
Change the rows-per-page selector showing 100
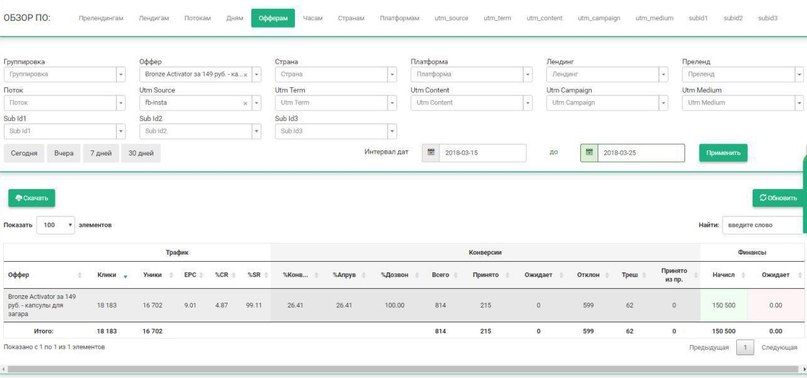tap(56, 225)
